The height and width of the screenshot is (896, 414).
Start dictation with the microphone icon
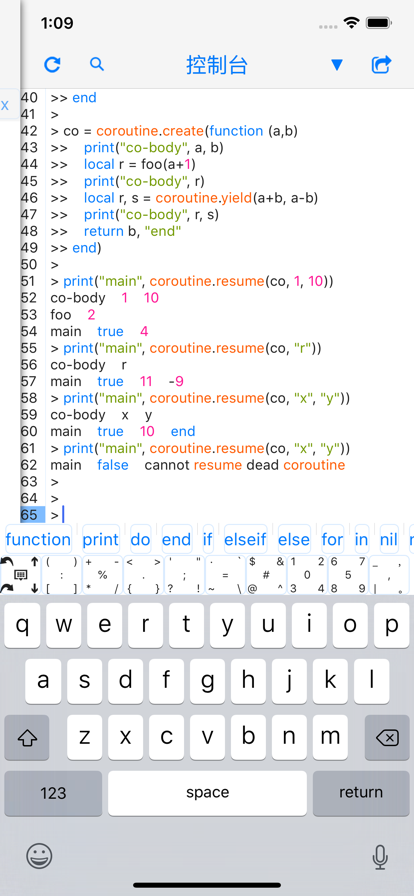click(380, 857)
